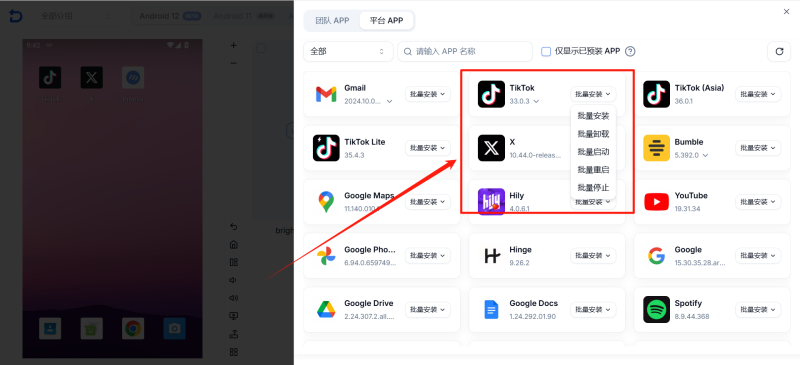The height and width of the screenshot is (365, 800).
Task: Click the Google Drive app icon
Action: tap(326, 309)
